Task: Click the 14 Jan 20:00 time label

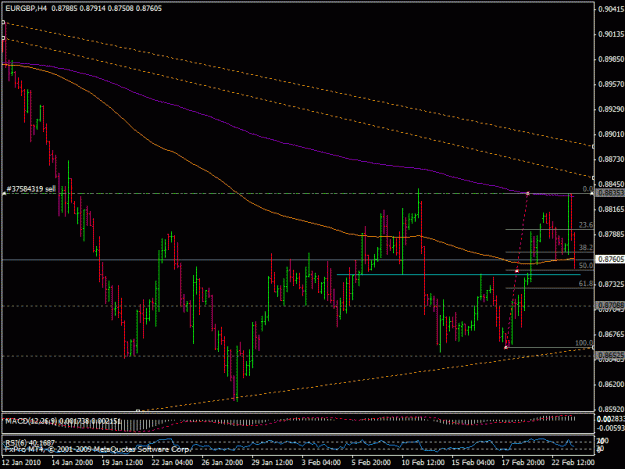Action: click(72, 462)
